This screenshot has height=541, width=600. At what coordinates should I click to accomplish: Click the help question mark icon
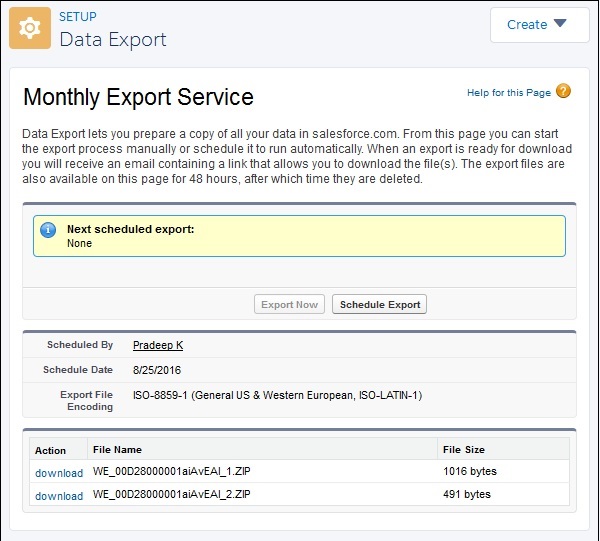pos(564,92)
